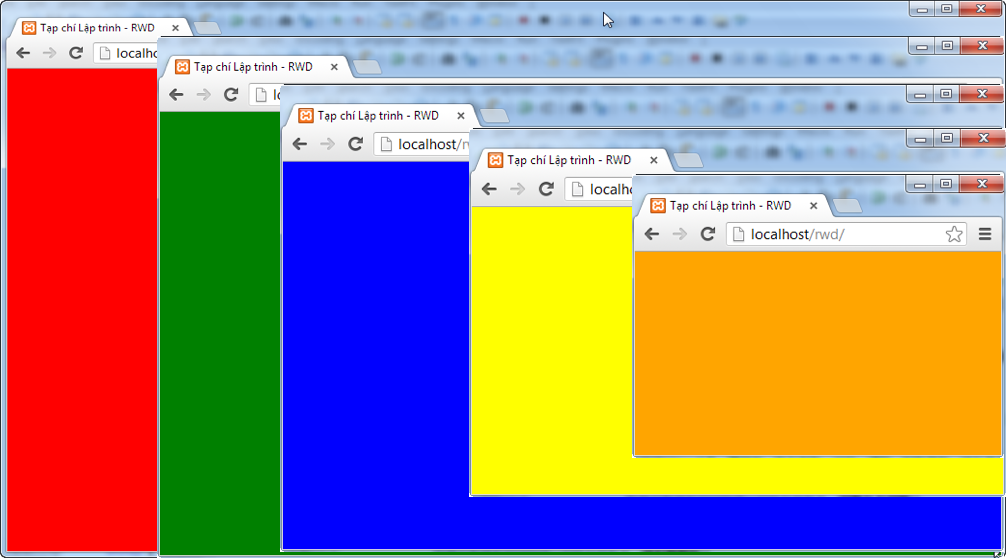
Task: Click Back arrow in the orange window
Action: [652, 234]
